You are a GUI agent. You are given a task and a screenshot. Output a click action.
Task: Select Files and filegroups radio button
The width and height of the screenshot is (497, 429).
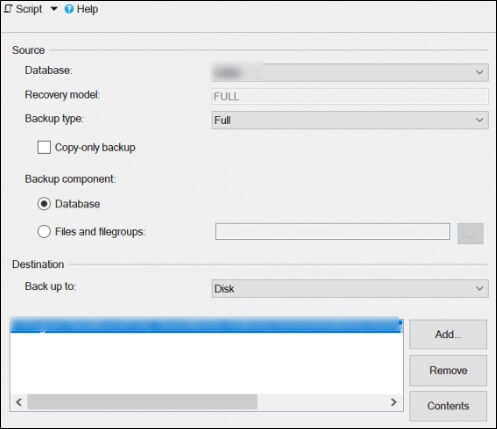(x=44, y=231)
